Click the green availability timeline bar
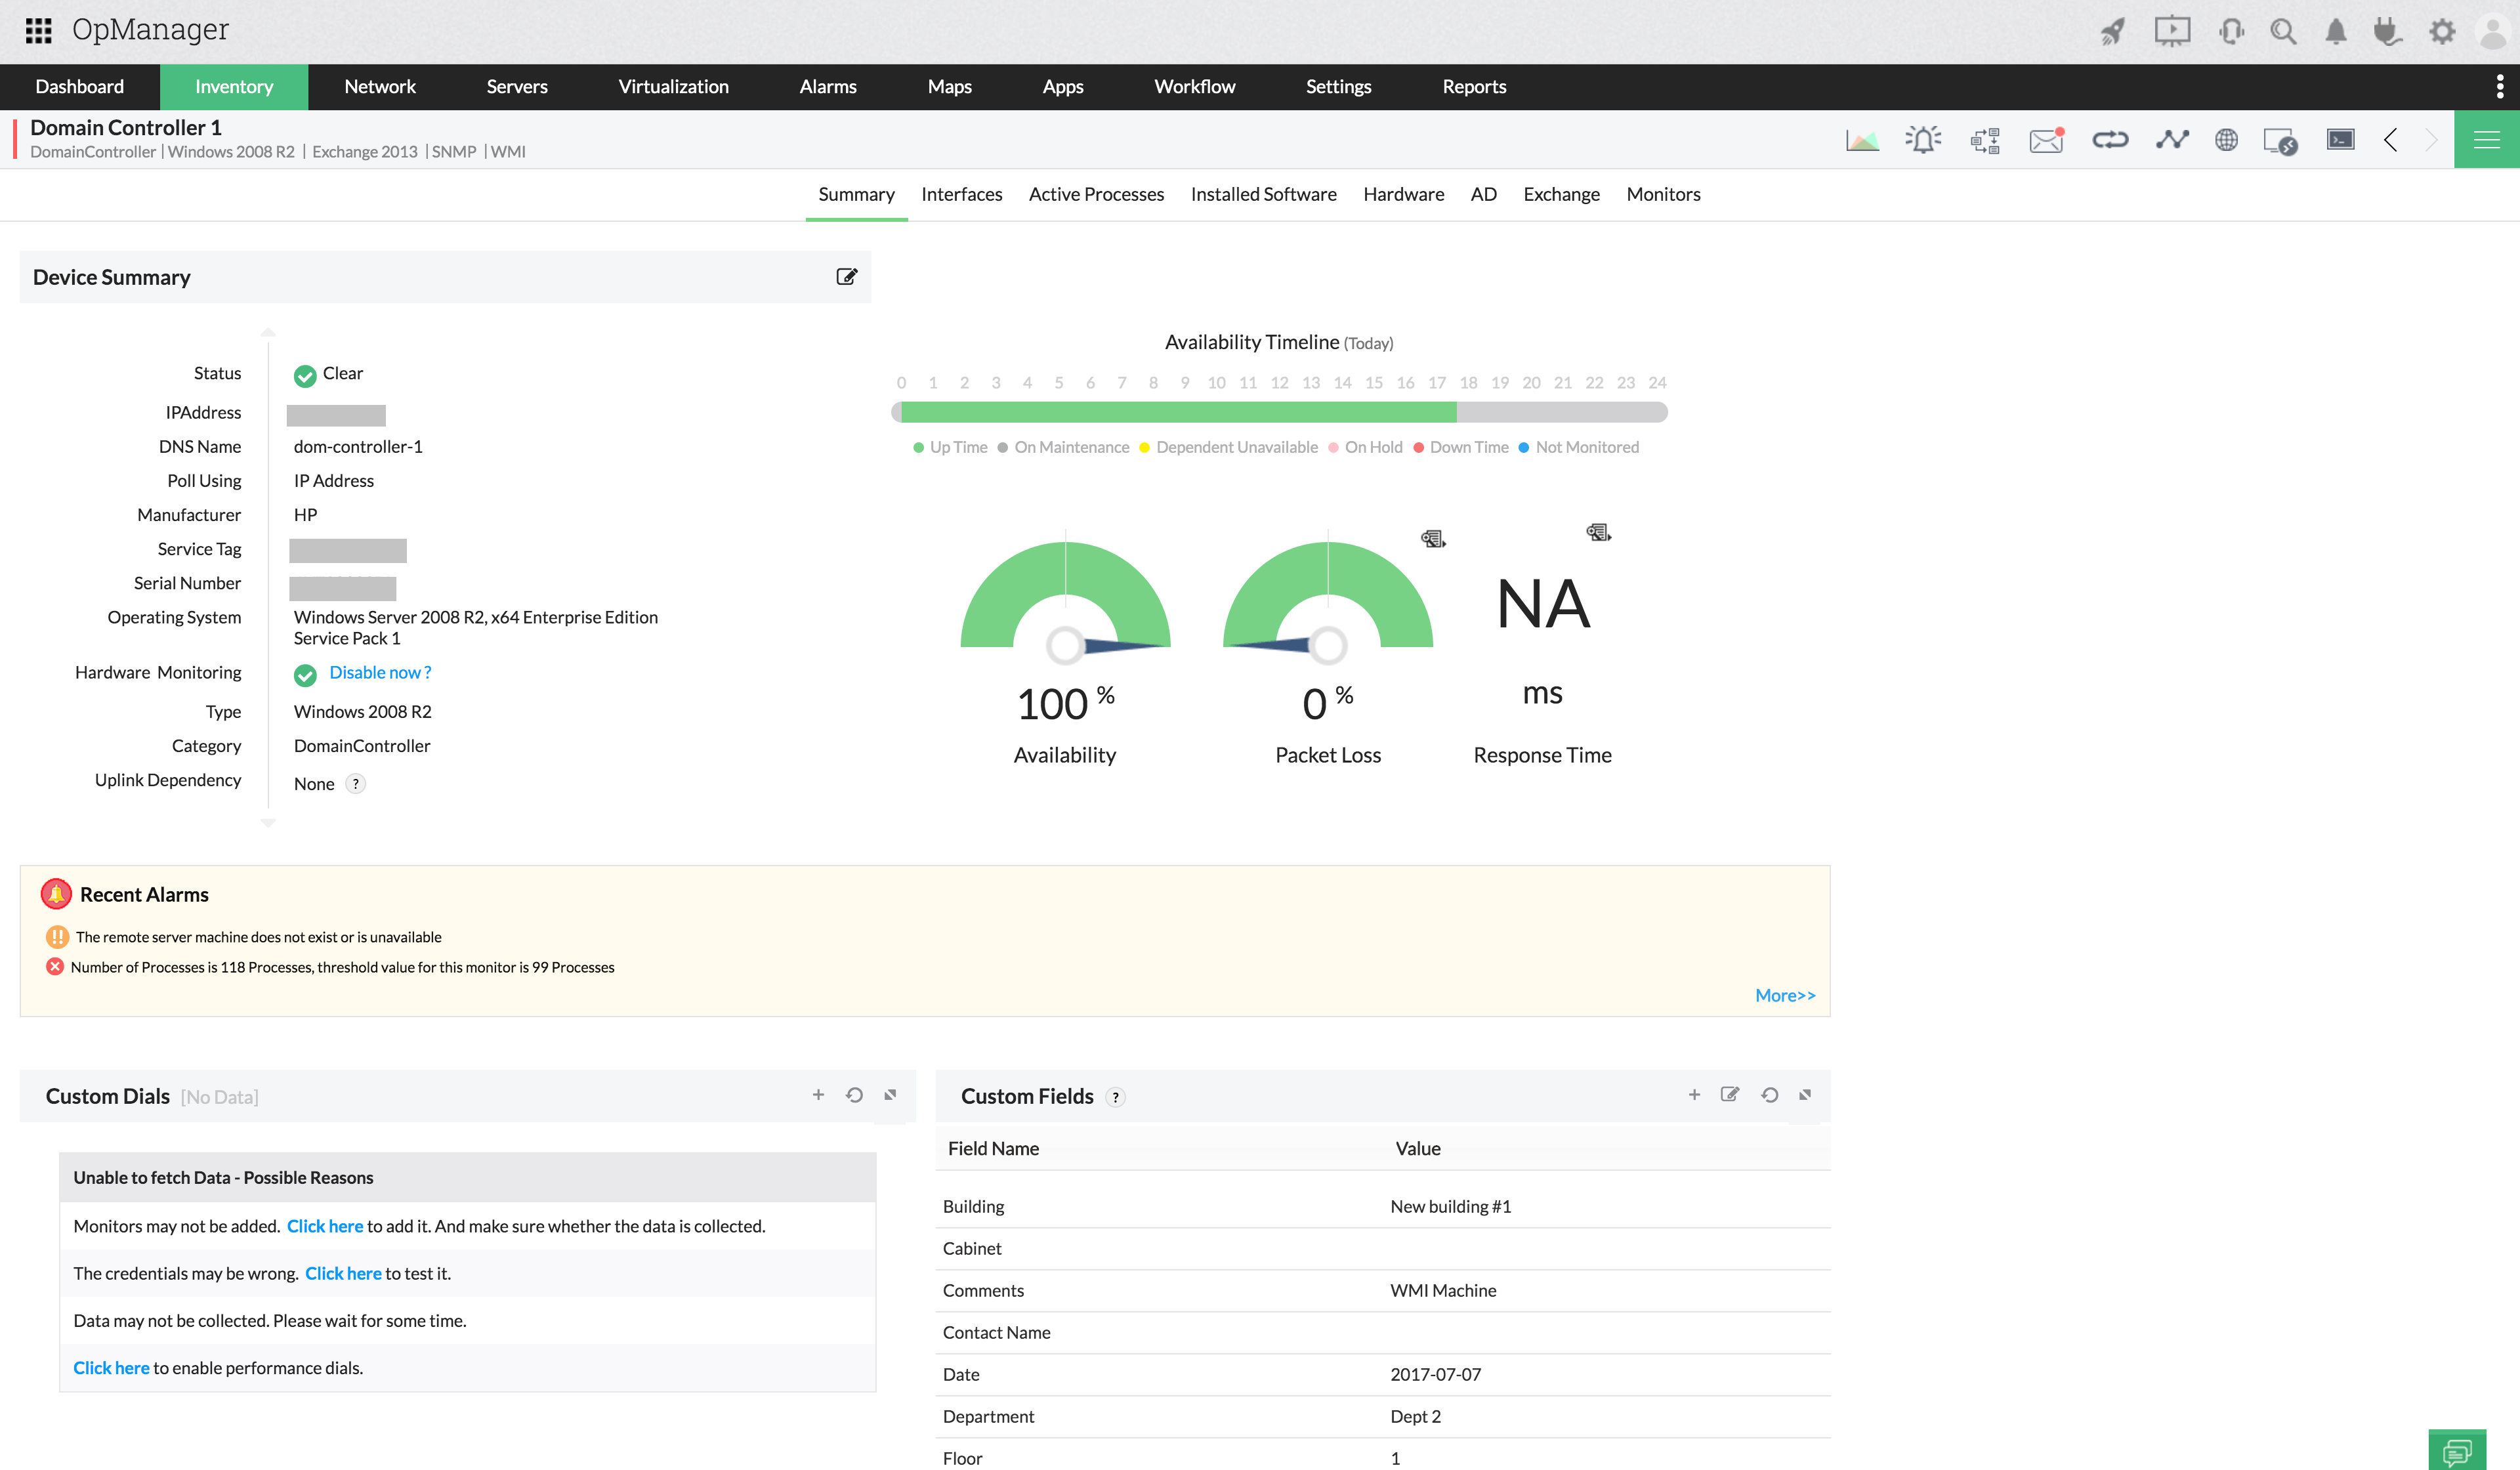This screenshot has width=2520, height=1470. coord(1178,412)
